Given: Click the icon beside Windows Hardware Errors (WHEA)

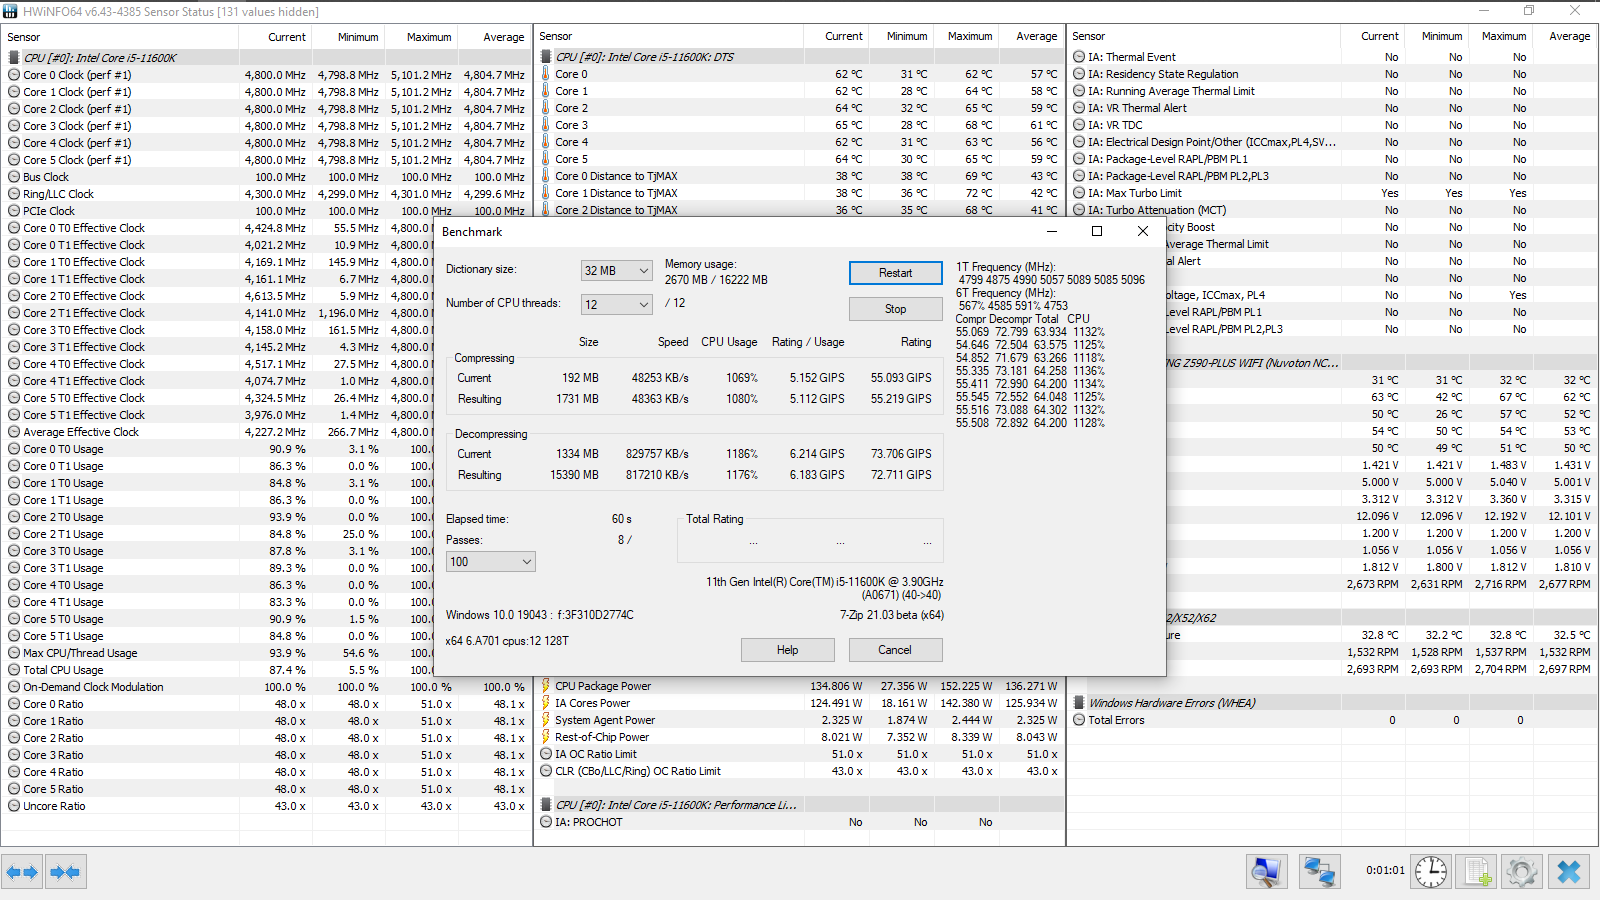Looking at the screenshot, I should (x=1079, y=703).
